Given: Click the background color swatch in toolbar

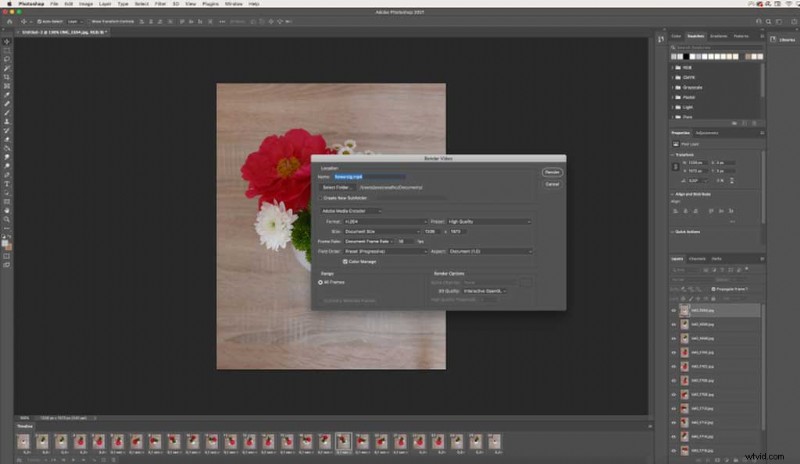Looking at the screenshot, I should [x=9, y=247].
